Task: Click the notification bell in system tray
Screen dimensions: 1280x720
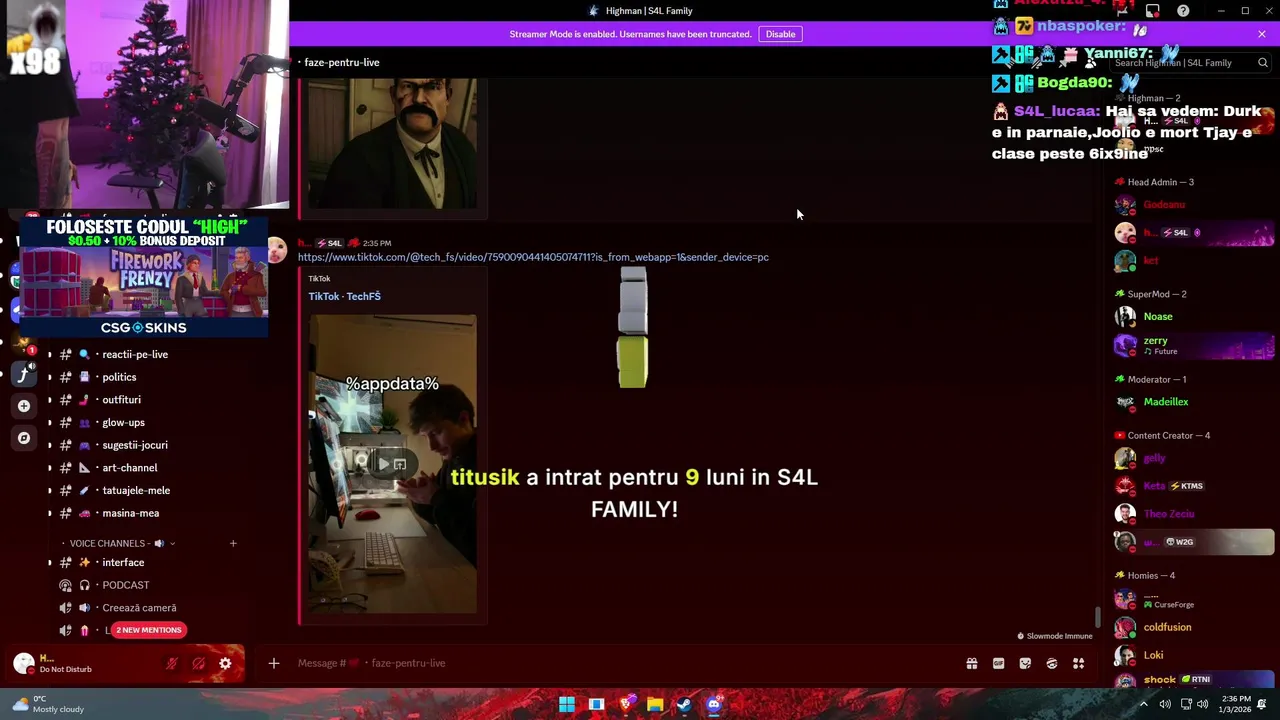Action: pos(1262,704)
